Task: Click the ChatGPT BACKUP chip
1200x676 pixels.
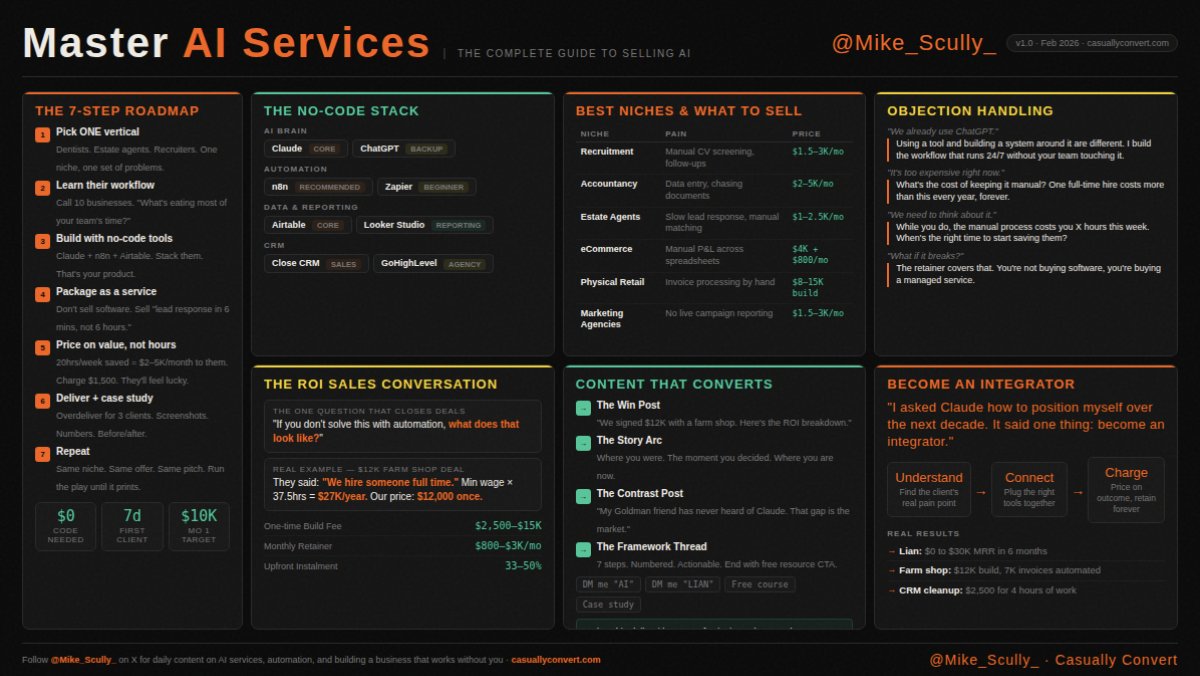Action: pyautogui.click(x=403, y=148)
